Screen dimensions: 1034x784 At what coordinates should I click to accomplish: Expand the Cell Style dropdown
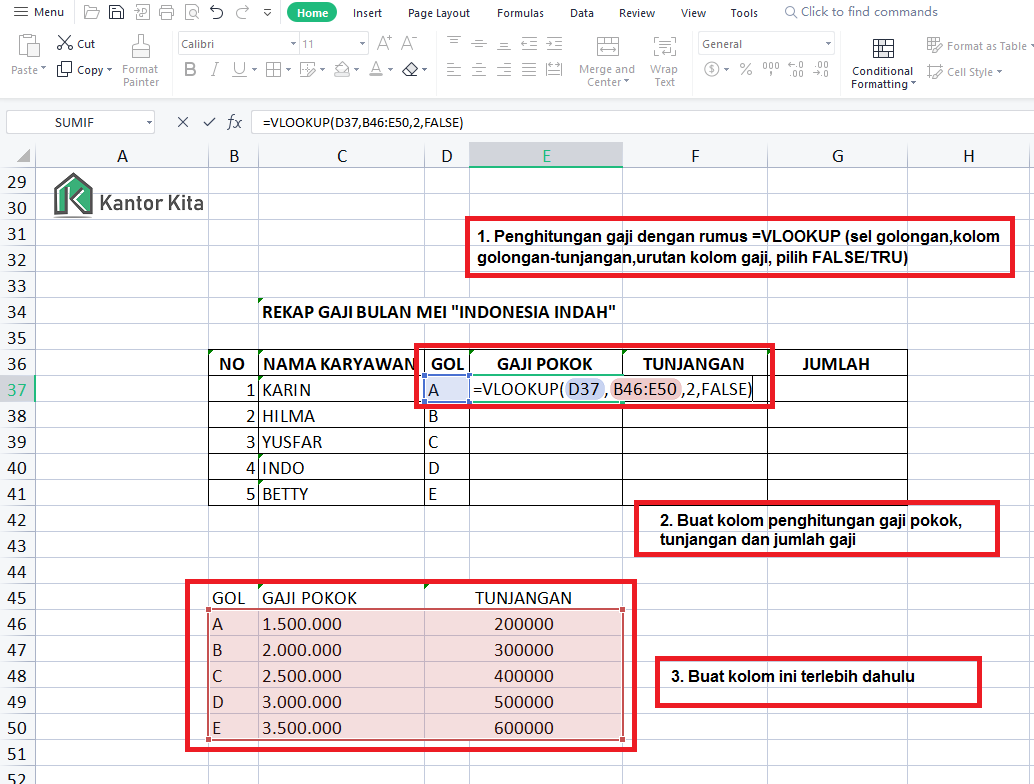coord(999,72)
